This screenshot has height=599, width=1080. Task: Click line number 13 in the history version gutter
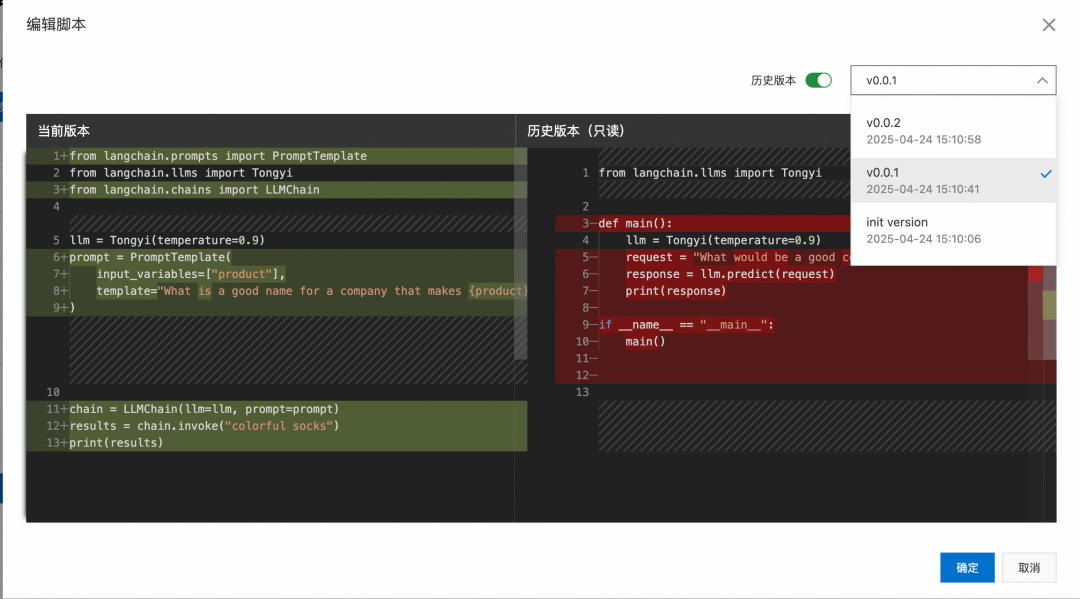click(x=585, y=392)
